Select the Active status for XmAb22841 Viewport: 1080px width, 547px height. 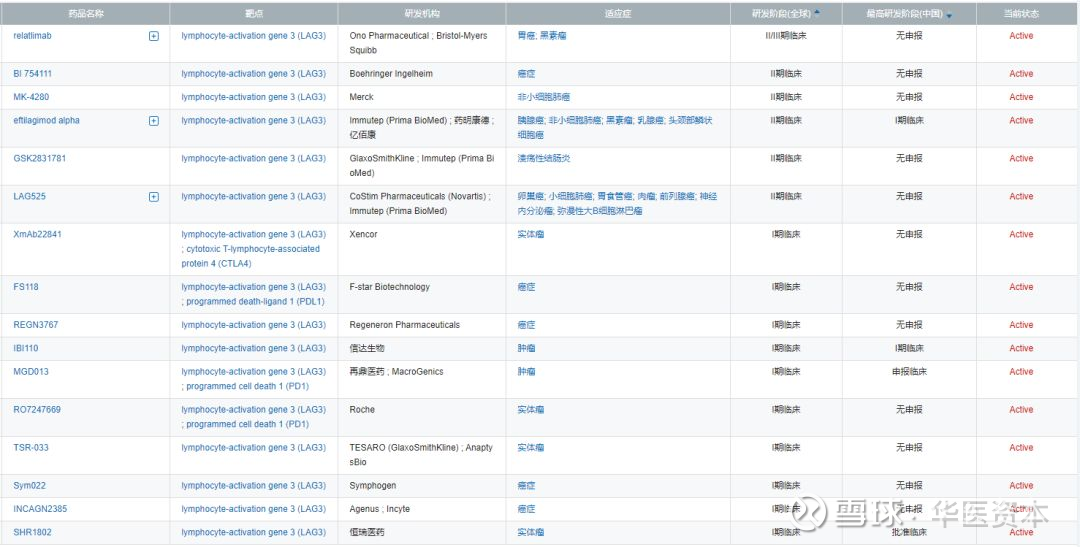1021,234
